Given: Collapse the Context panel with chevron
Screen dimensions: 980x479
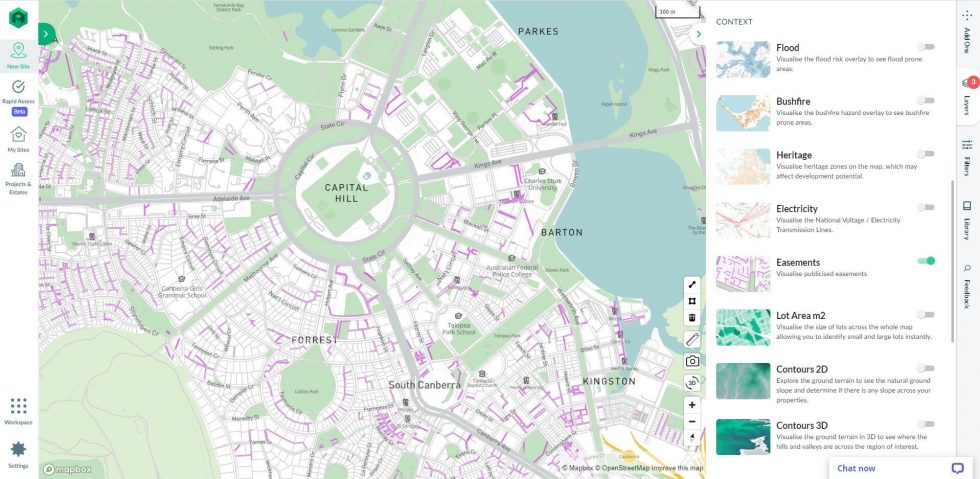Looking at the screenshot, I should click(699, 34).
